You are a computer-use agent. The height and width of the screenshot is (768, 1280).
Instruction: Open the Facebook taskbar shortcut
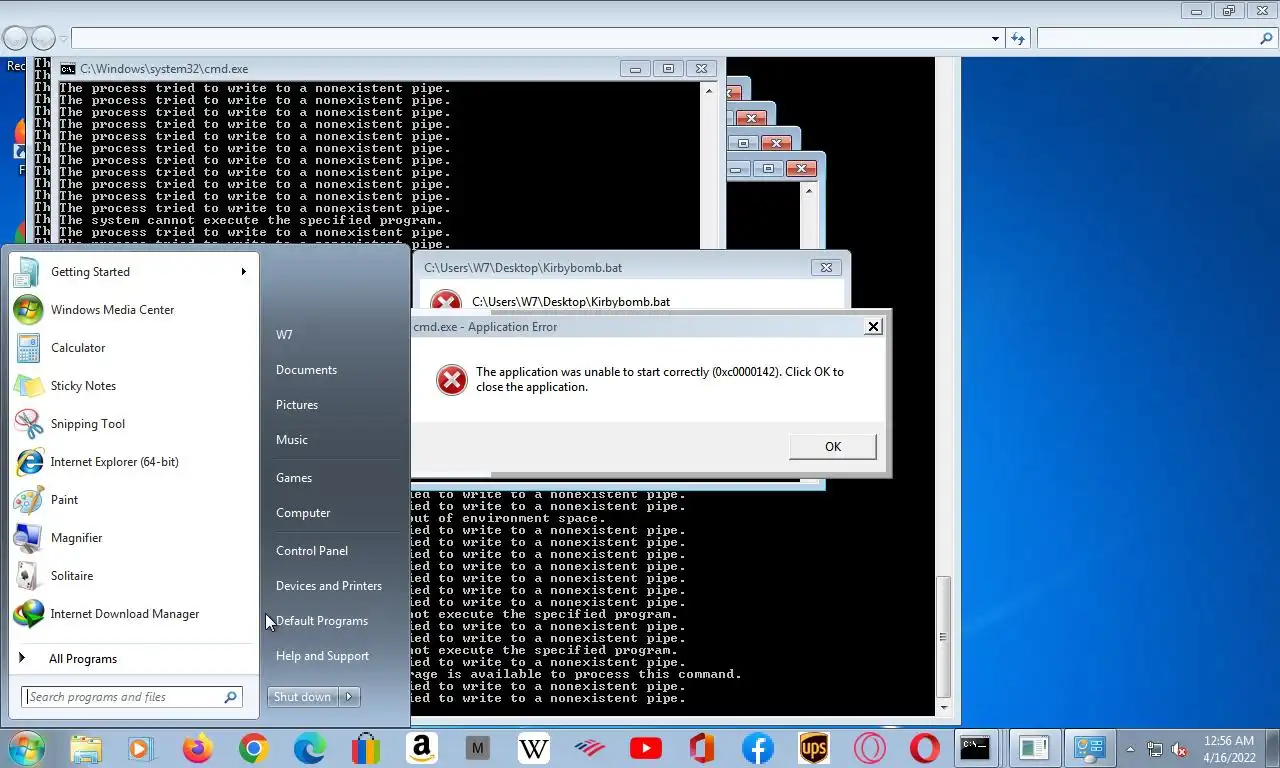point(758,748)
